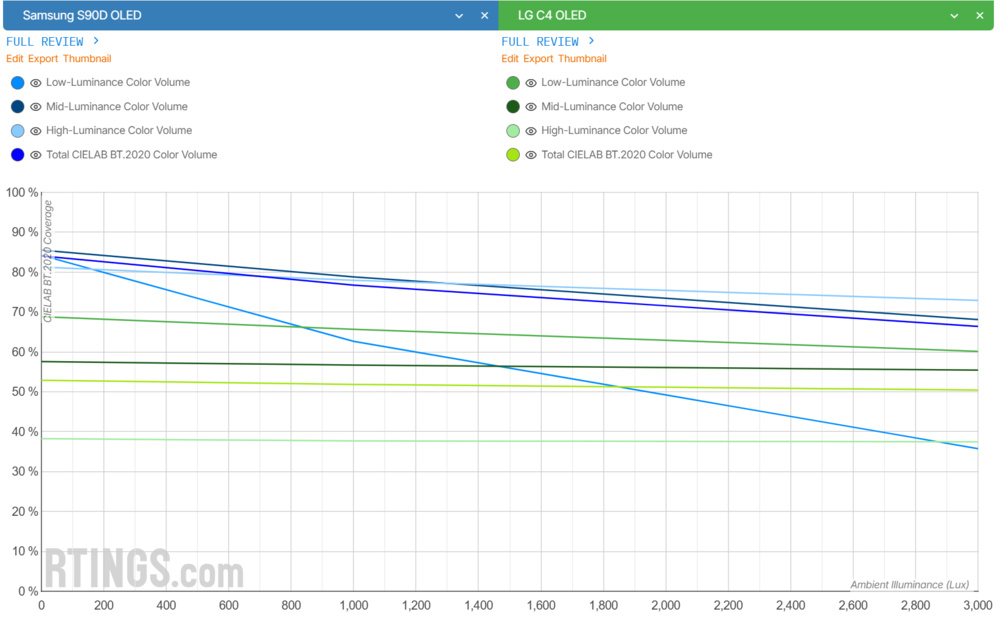Open the Samsung S90D OLED selector dropdown
Viewport: 1000px width, 623px height.
459,15
